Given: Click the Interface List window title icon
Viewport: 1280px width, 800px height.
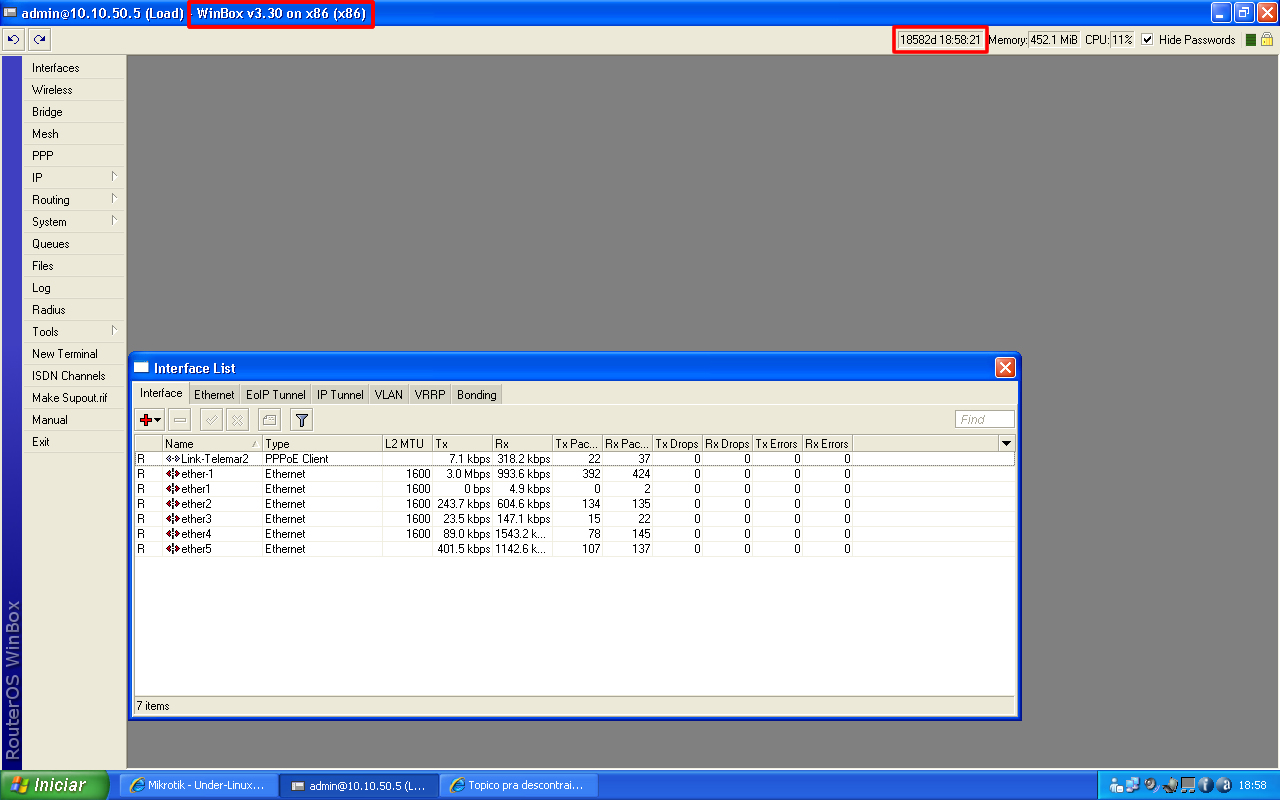Looking at the screenshot, I should pos(141,368).
